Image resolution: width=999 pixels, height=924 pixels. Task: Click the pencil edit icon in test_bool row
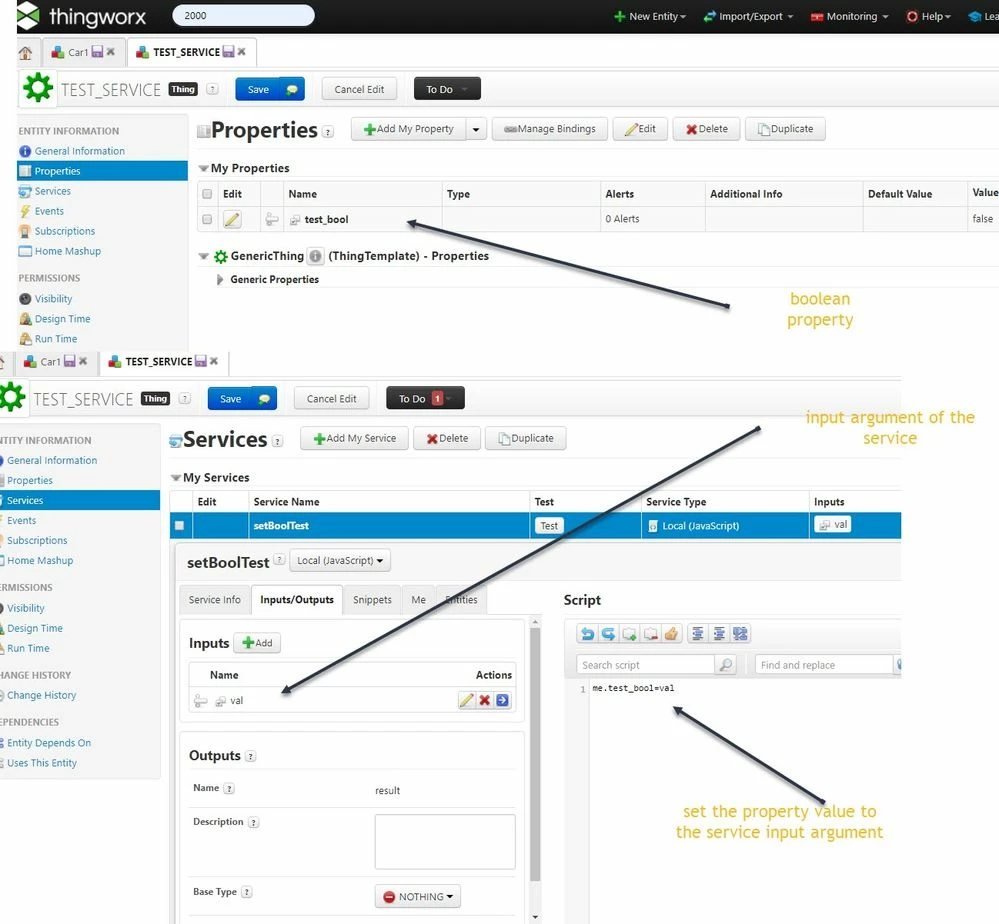pos(232,219)
